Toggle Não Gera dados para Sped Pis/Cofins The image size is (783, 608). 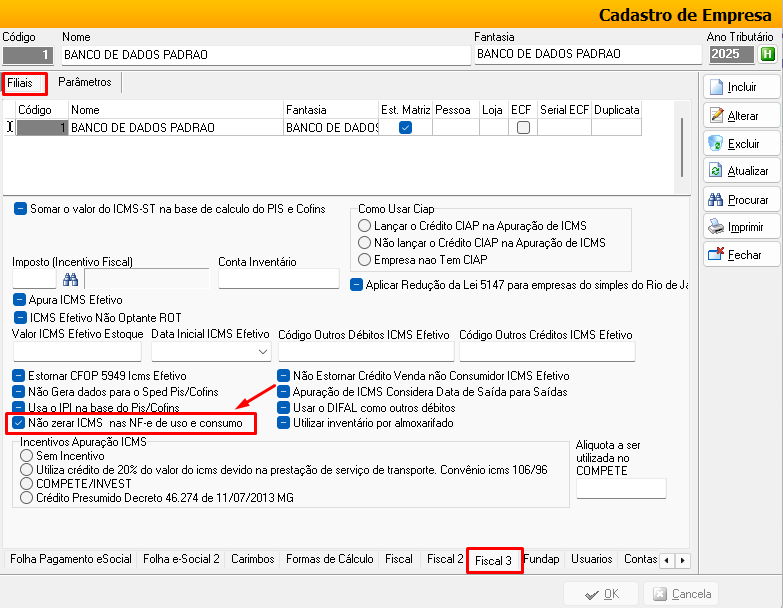coord(18,391)
